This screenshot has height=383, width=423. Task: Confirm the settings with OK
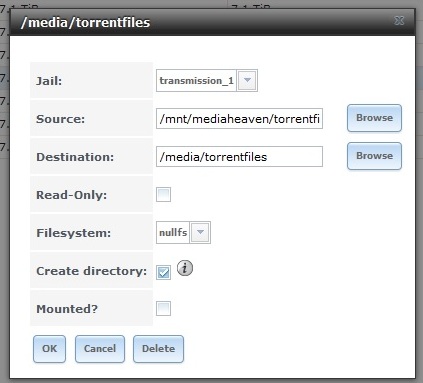click(49, 349)
